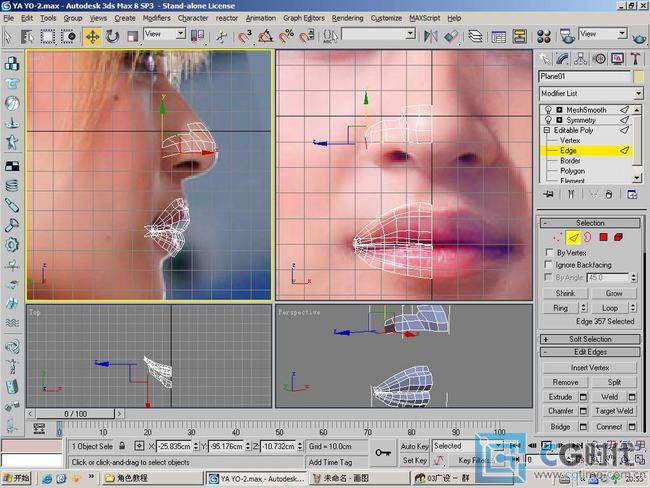This screenshot has height=488, width=650.
Task: Open 角色教程 folder in taskbar
Action: click(150, 478)
